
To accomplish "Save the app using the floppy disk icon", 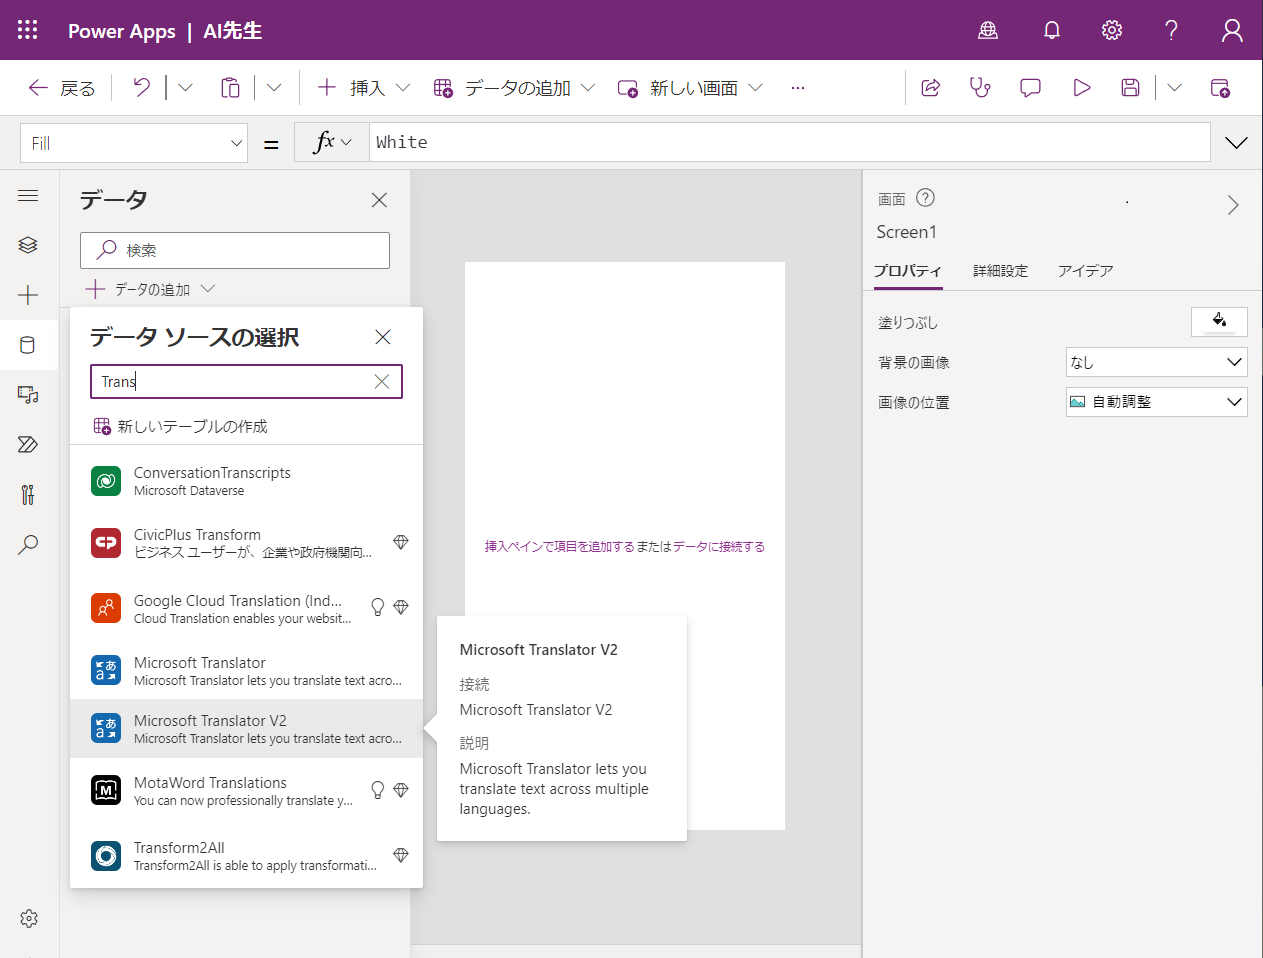I will (1130, 87).
